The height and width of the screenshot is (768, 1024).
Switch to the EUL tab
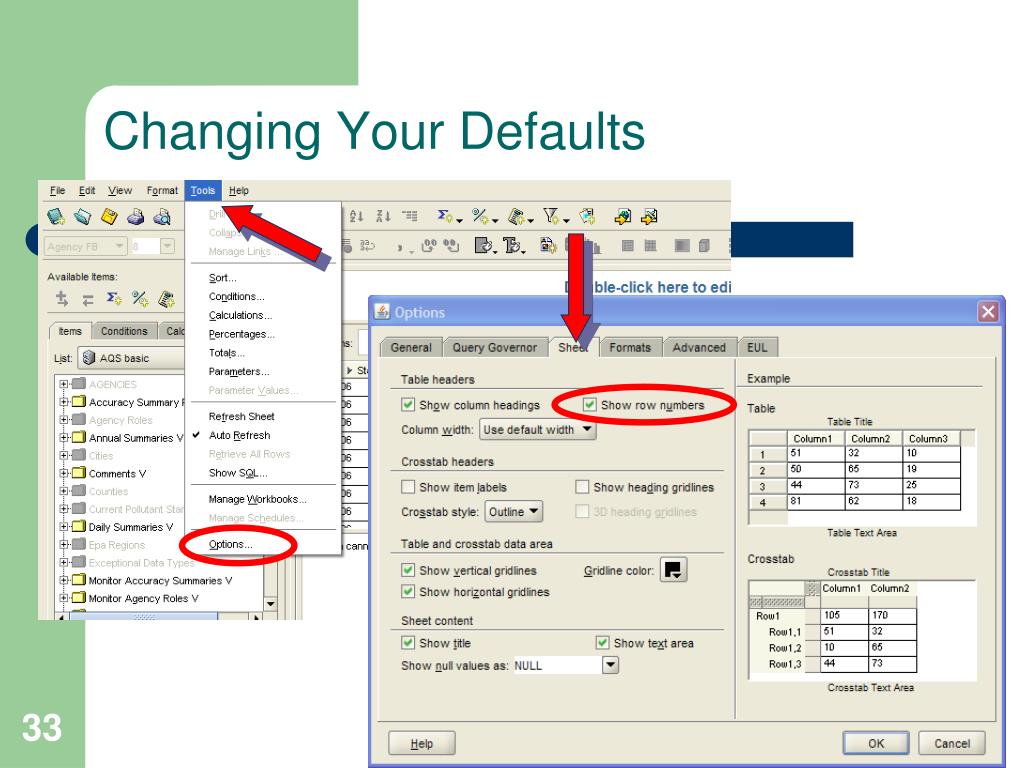[x=757, y=347]
